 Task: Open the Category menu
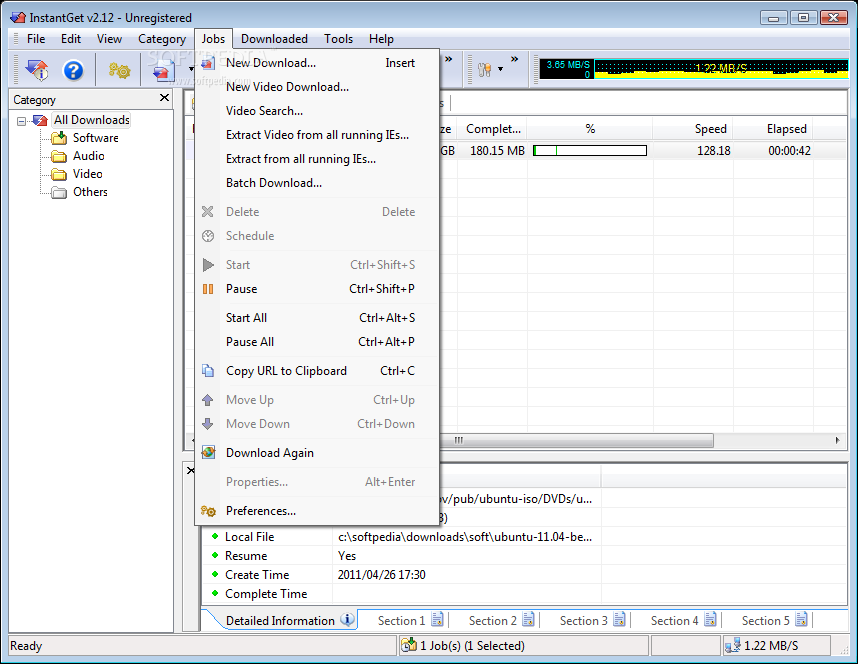pos(162,39)
